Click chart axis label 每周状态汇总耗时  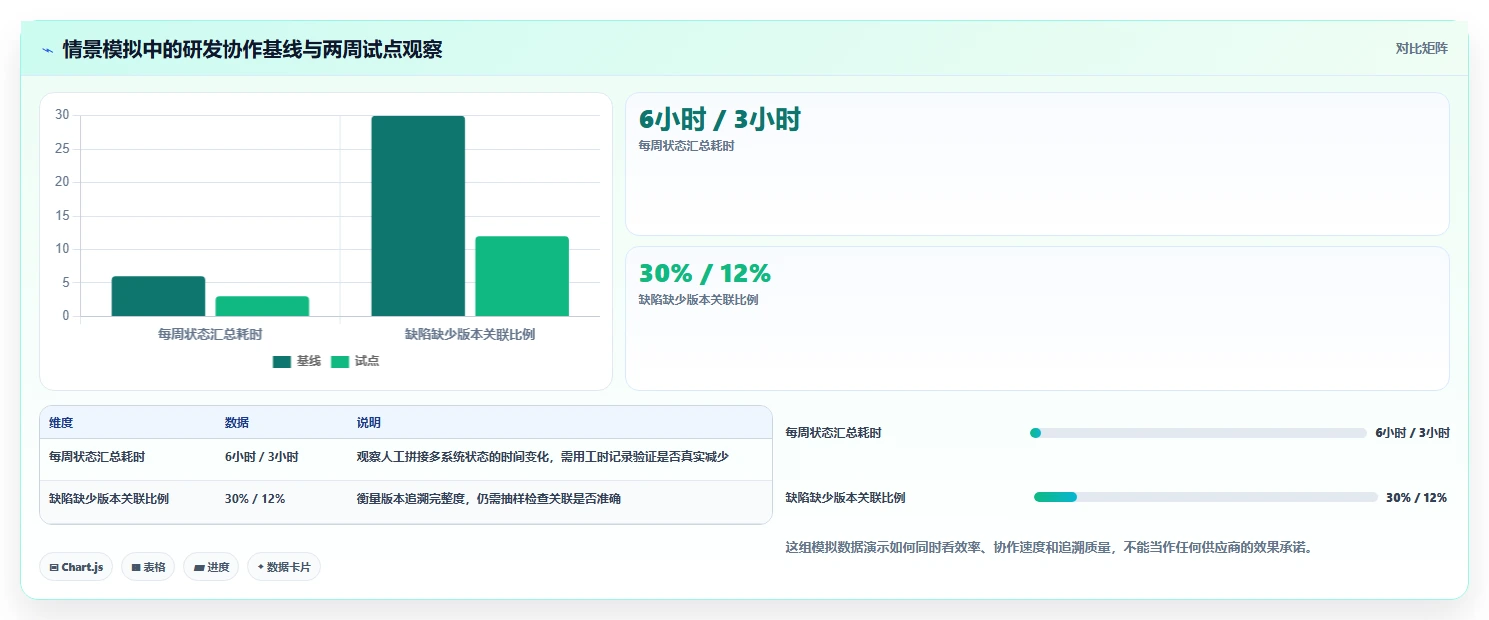[210, 334]
